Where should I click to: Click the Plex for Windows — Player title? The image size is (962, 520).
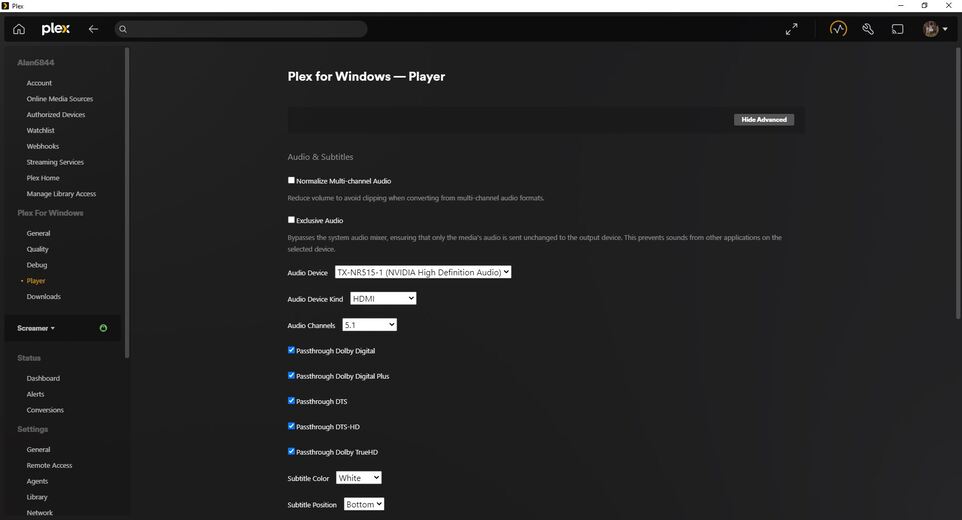tap(366, 77)
